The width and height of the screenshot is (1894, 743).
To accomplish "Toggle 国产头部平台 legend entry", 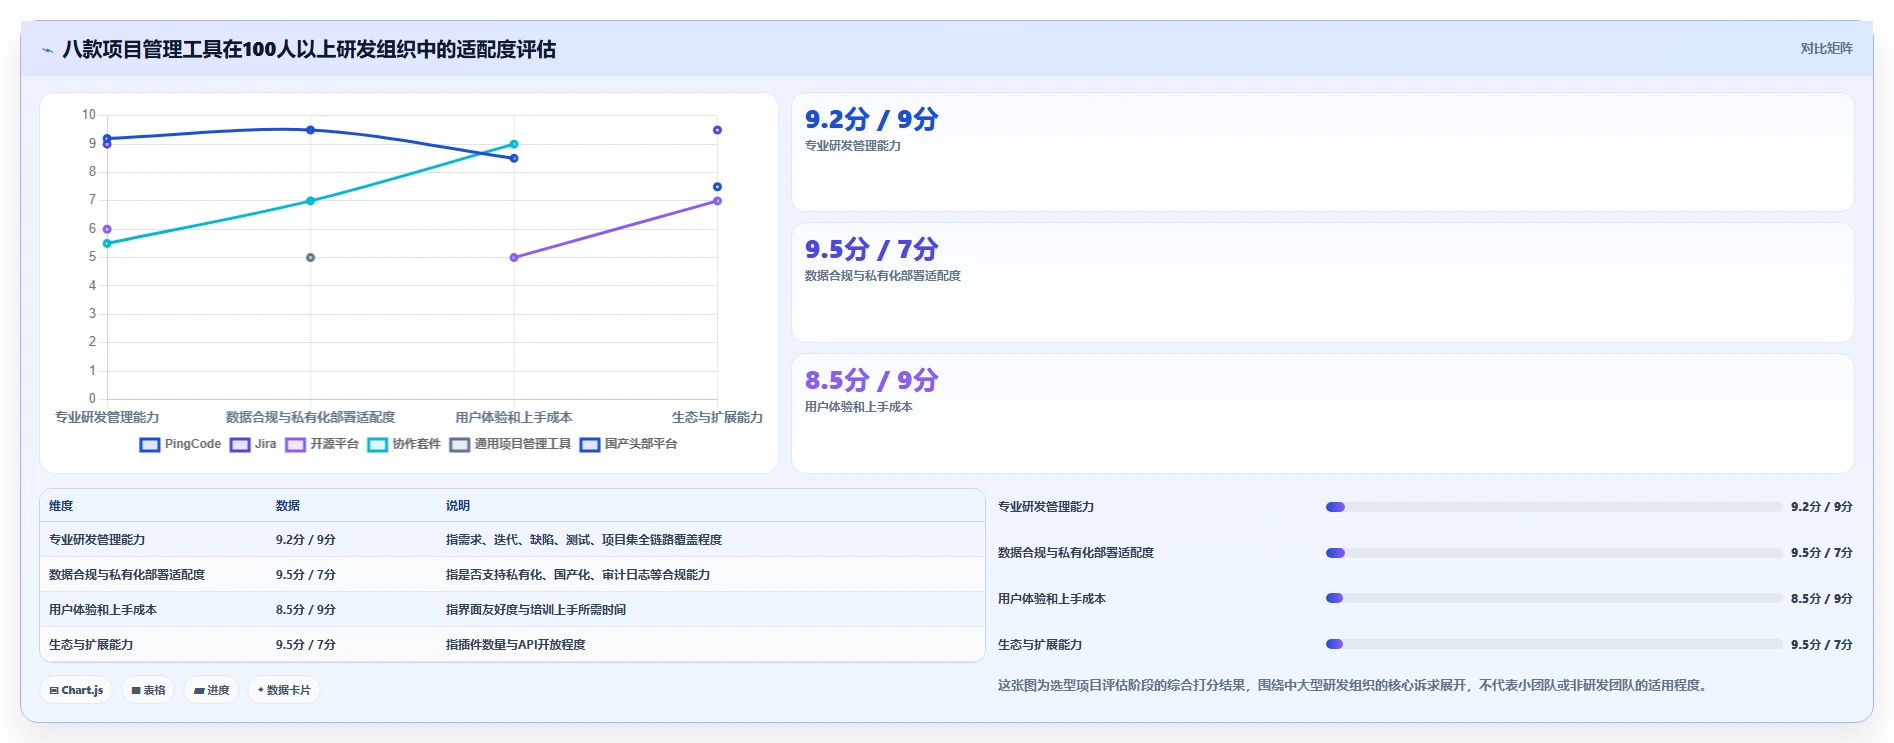I will tap(628, 444).
